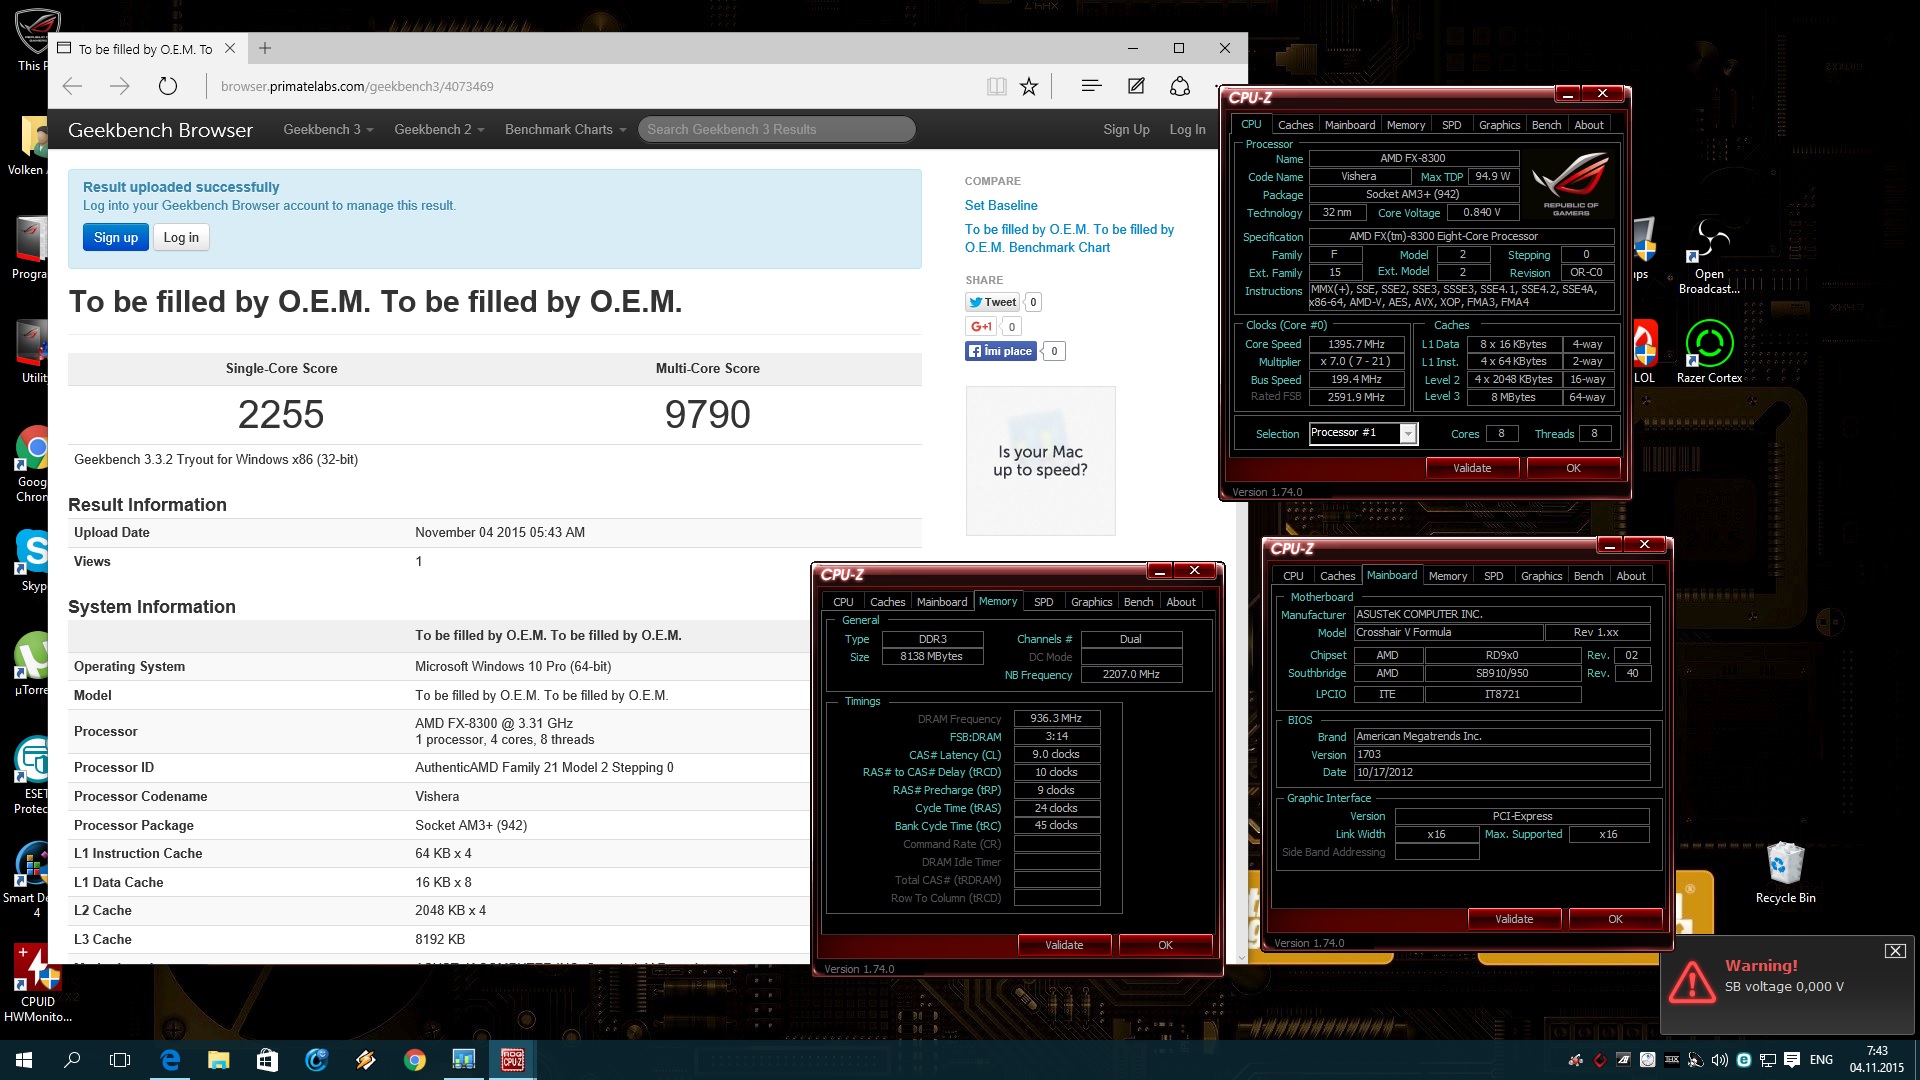Click the Tweet share button

tap(992, 302)
